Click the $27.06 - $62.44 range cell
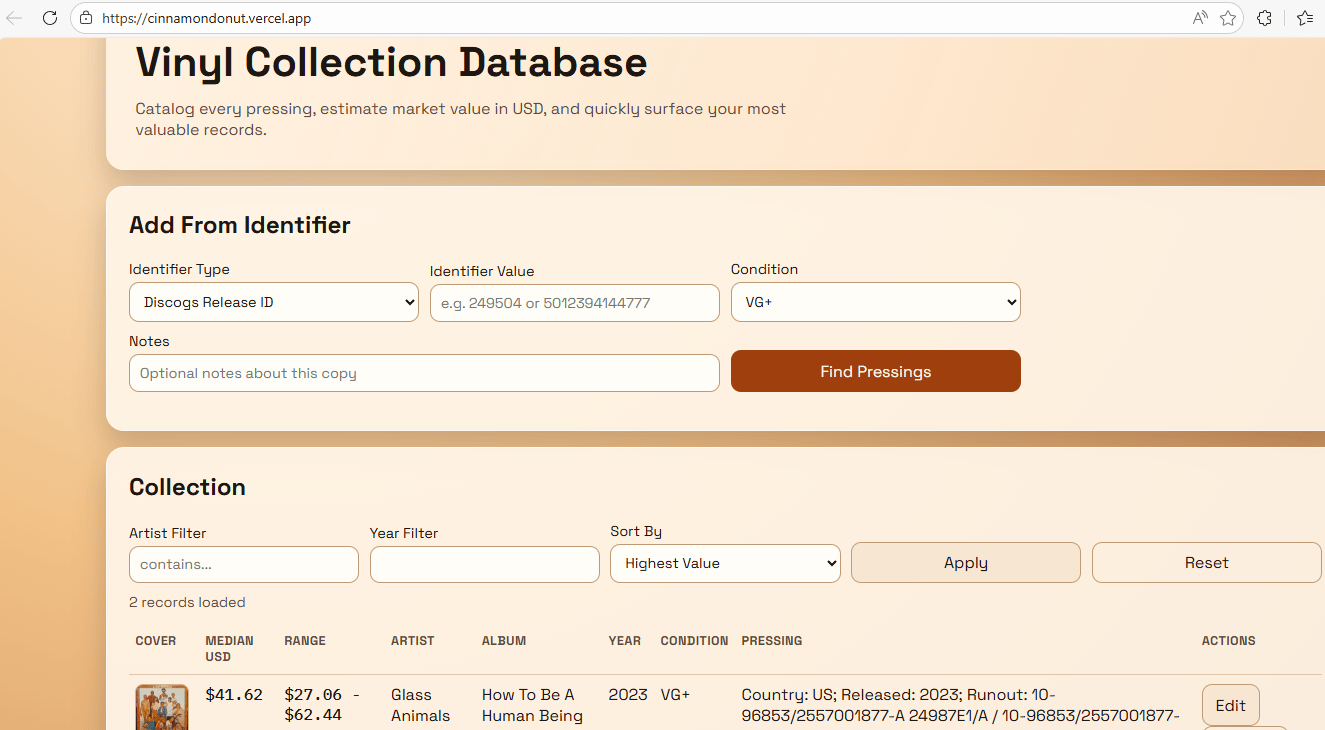The height and width of the screenshot is (730, 1325). pos(322,705)
